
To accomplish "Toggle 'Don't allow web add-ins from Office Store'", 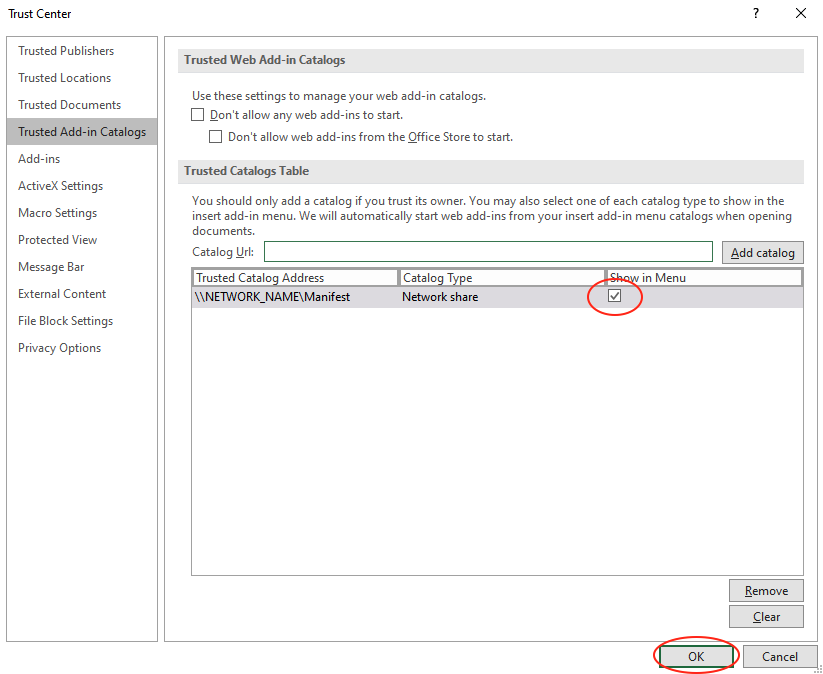I will (216, 137).
